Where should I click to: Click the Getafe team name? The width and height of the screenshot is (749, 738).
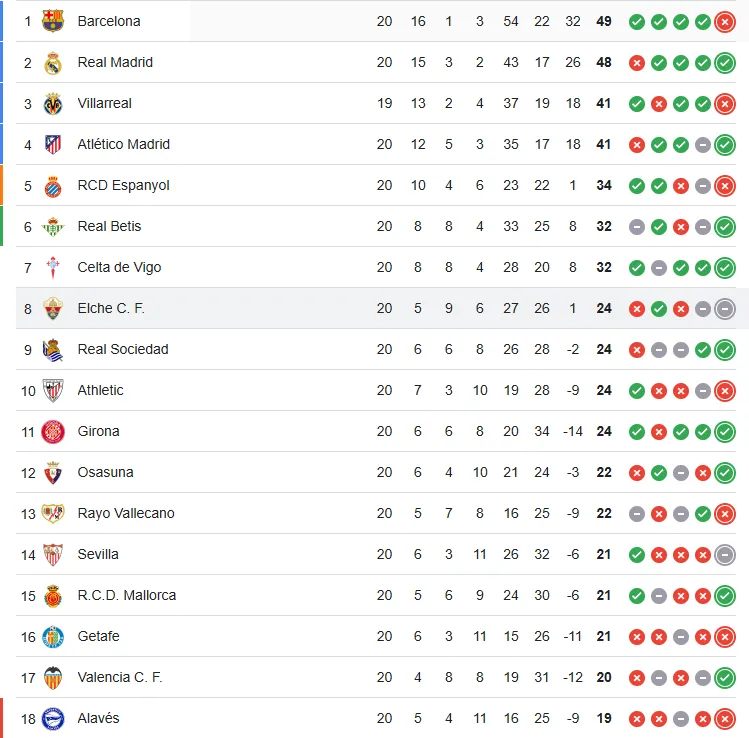tap(98, 636)
